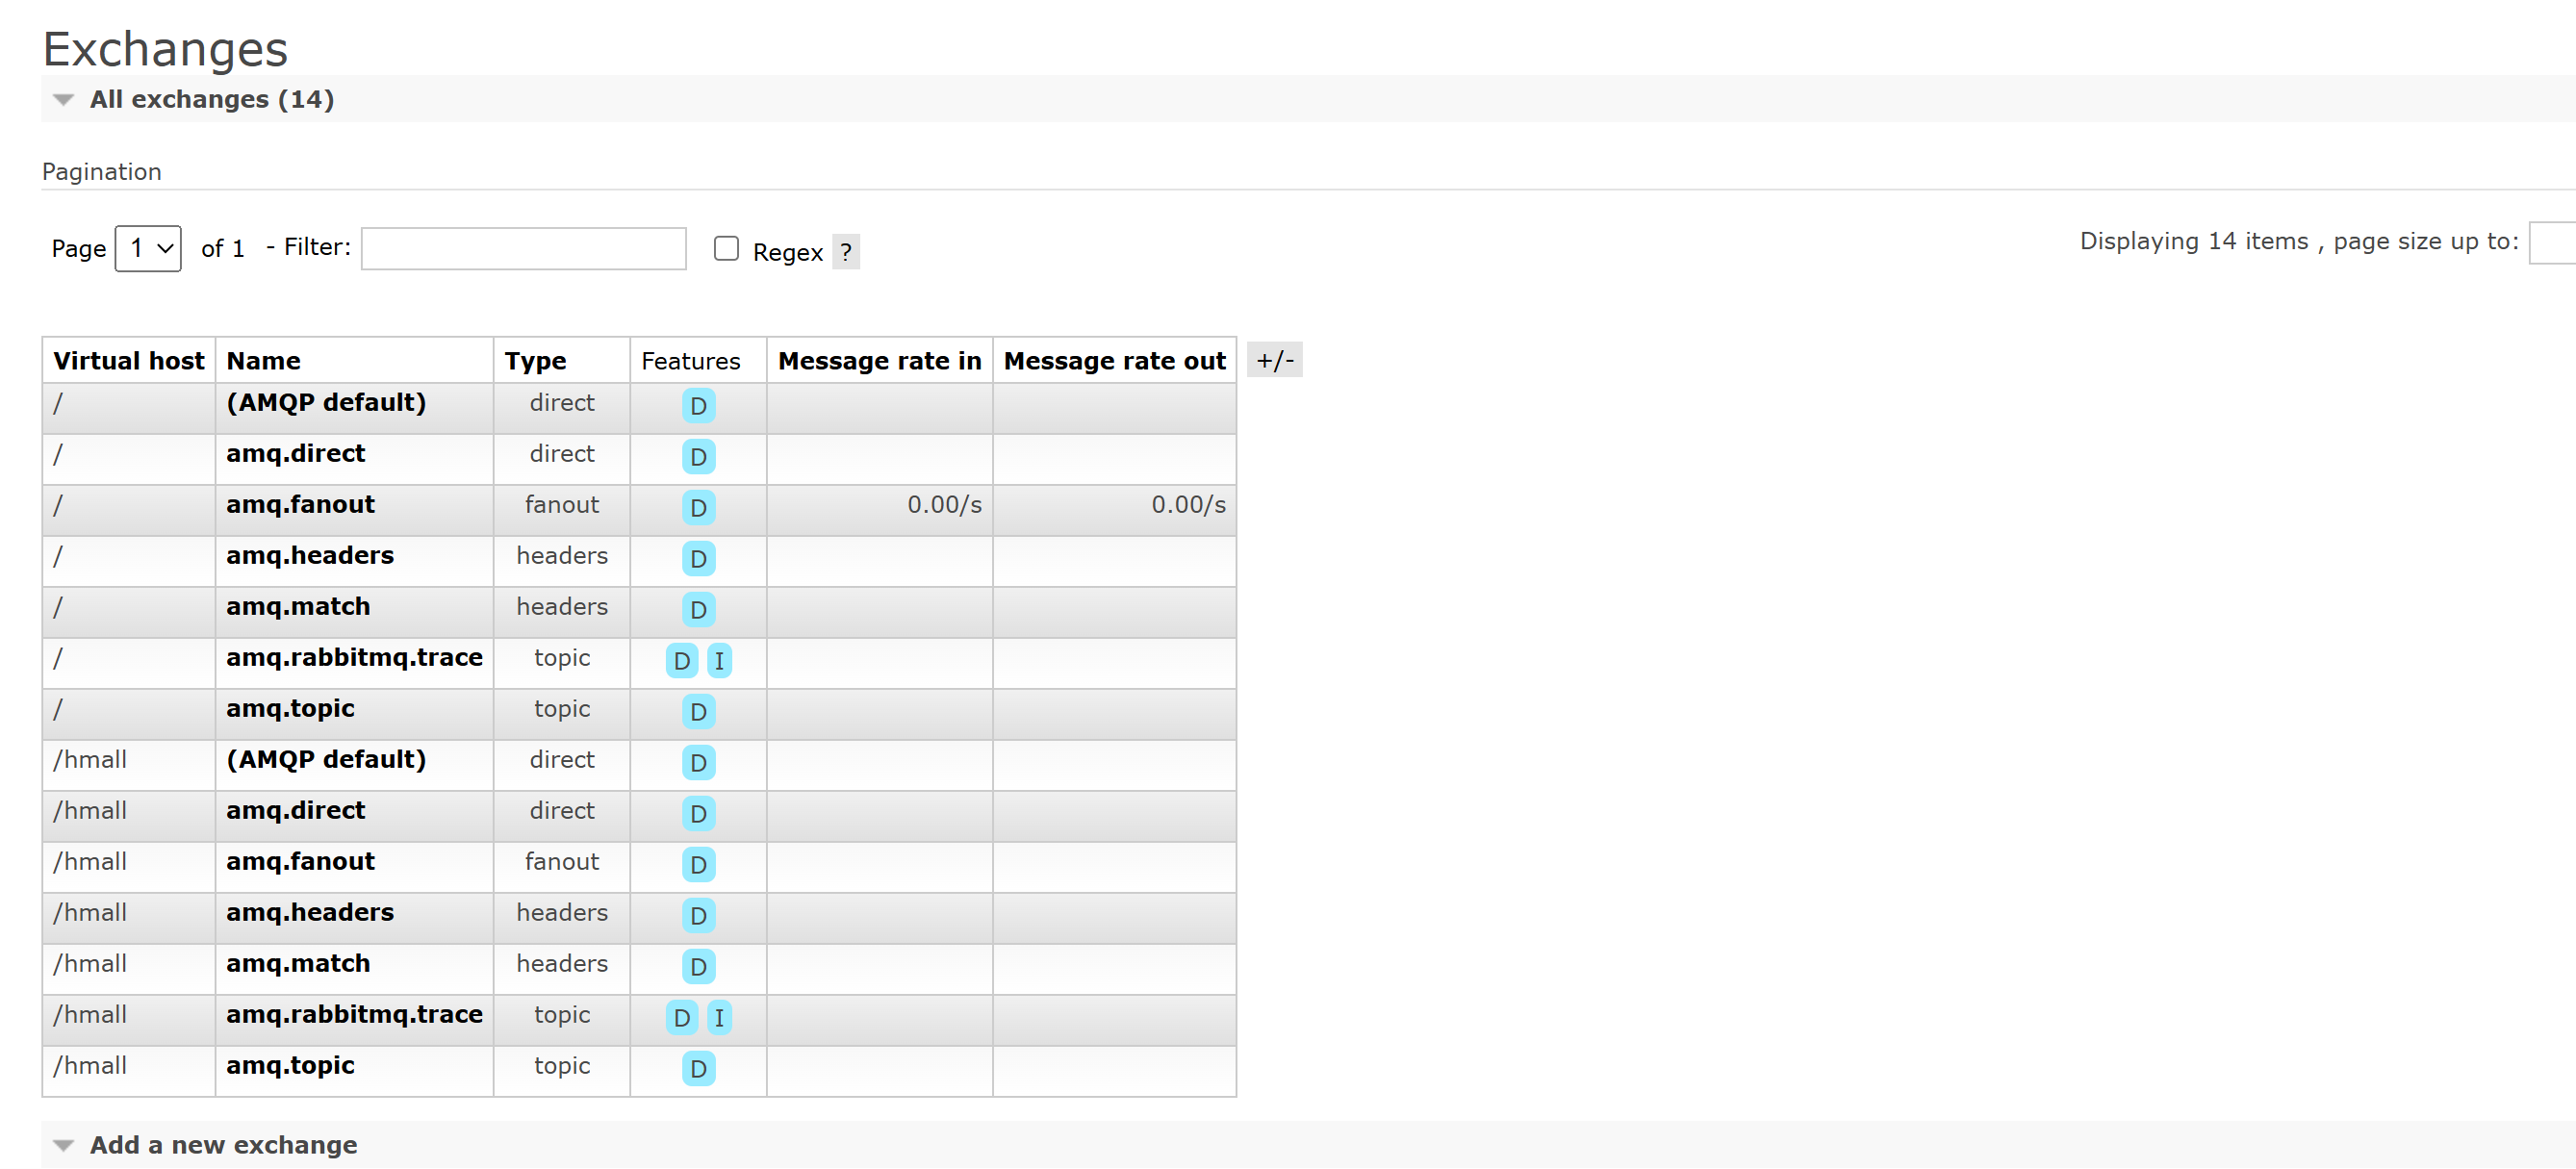Image resolution: width=2576 pixels, height=1169 pixels.
Task: Click the 0.00/s message rate in value
Action: [x=944, y=505]
